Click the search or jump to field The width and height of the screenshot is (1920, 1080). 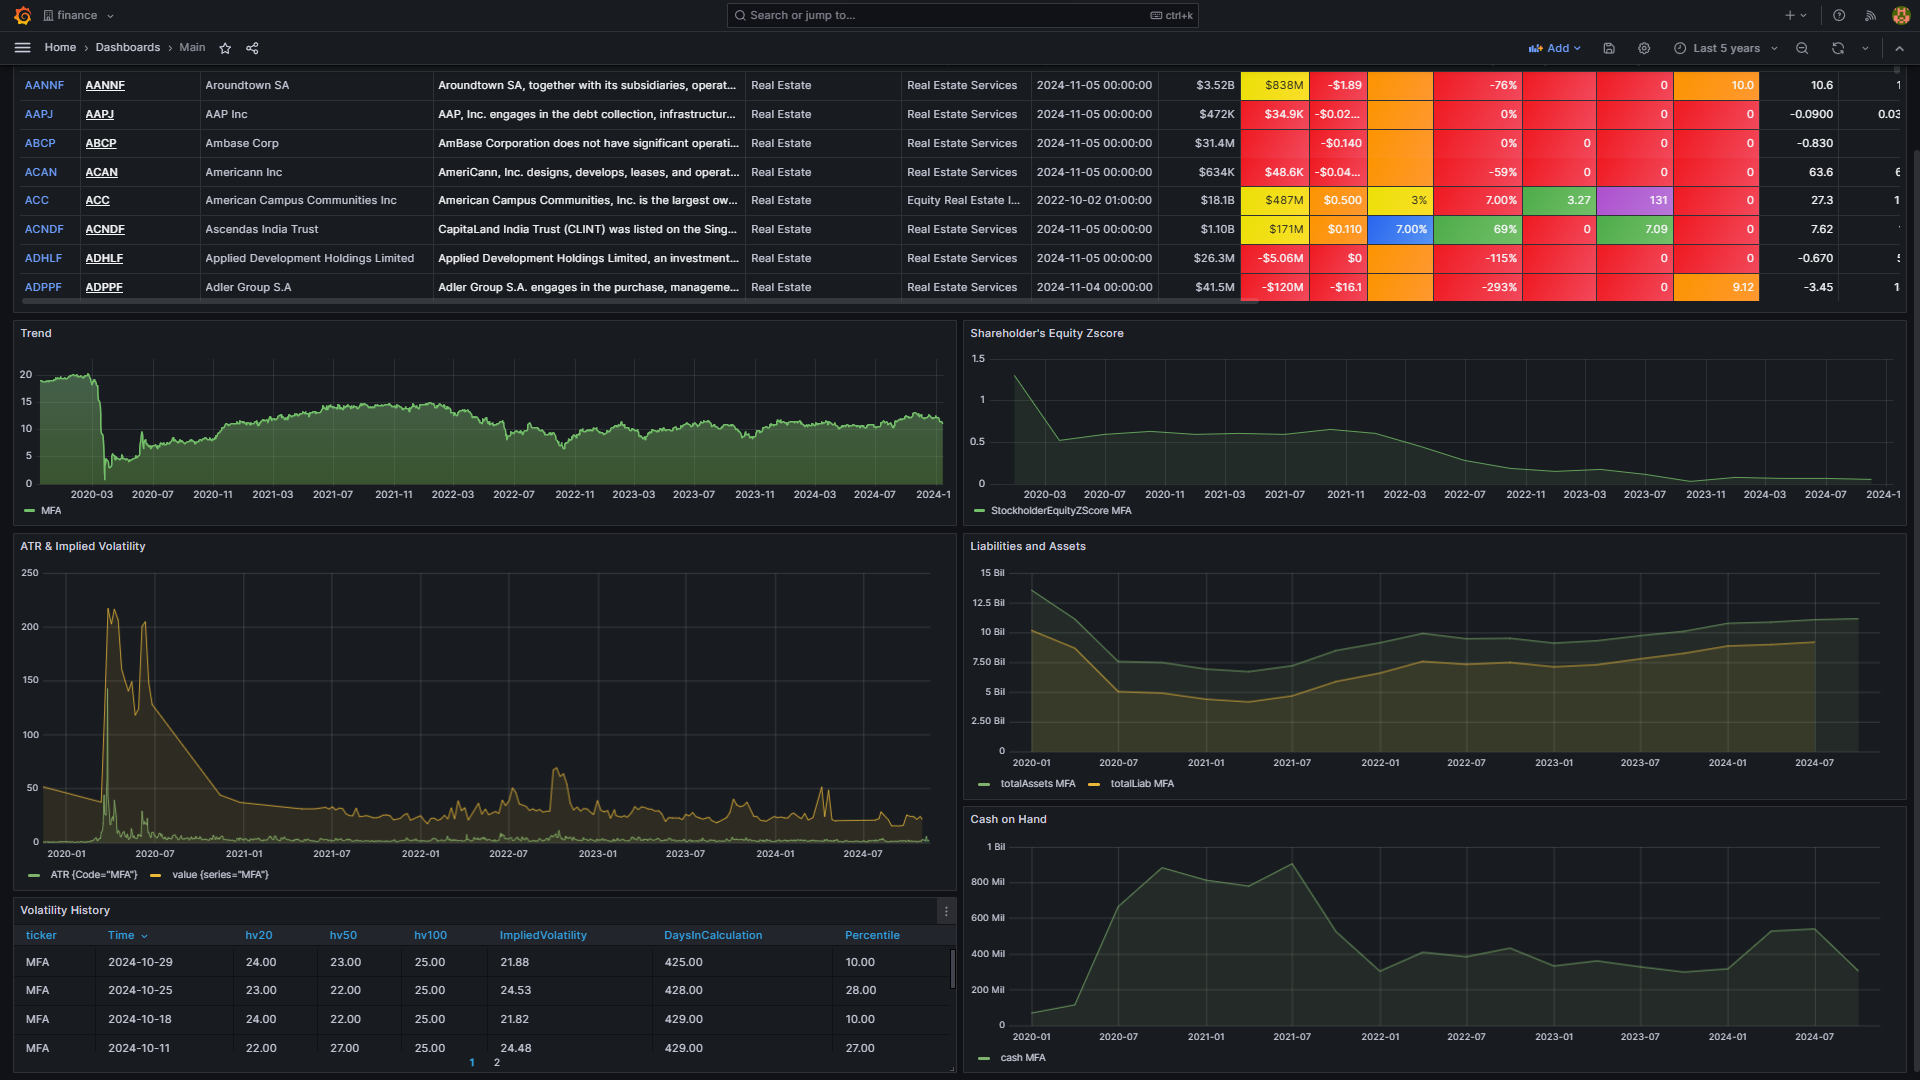[960, 15]
